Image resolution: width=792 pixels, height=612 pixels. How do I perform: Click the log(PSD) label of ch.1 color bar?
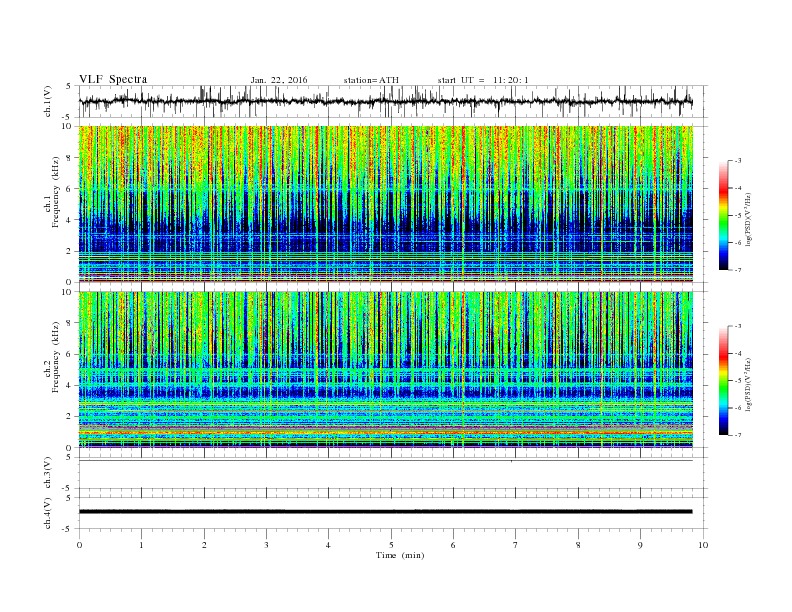748,220
